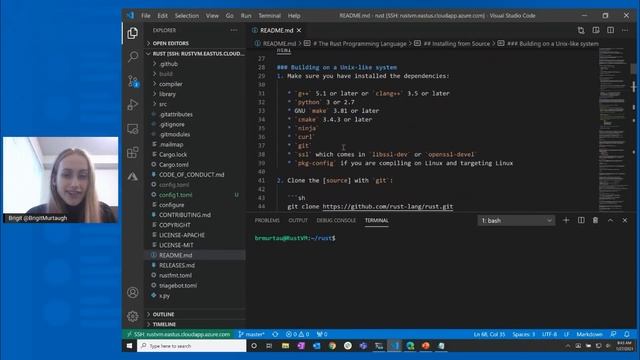
Task: Split the editor right
Action: point(611,30)
